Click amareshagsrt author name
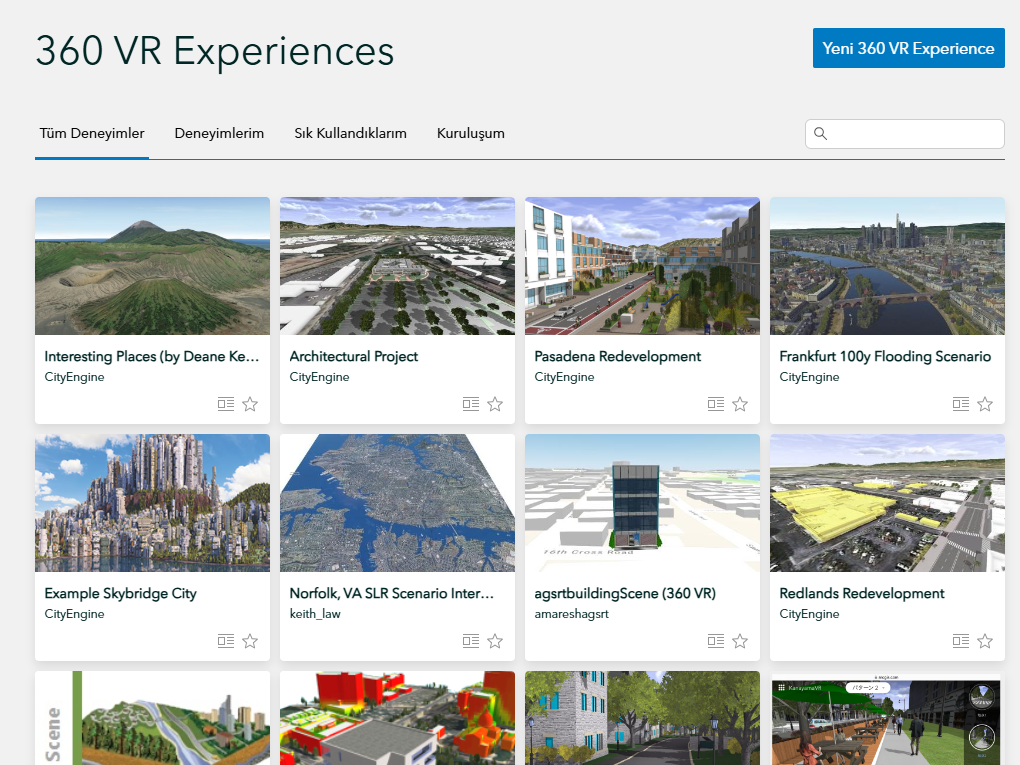The width and height of the screenshot is (1020, 765). (x=572, y=613)
